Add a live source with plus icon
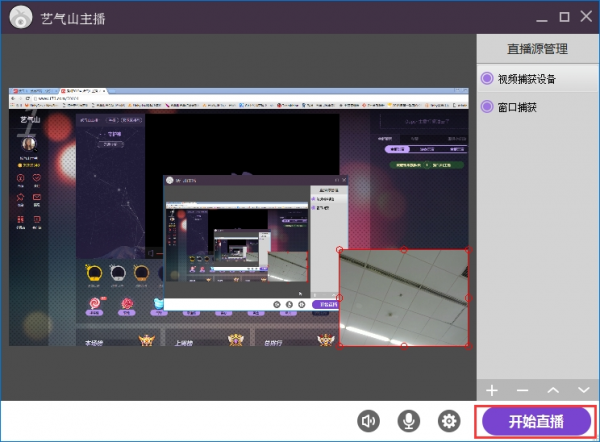 (492, 390)
